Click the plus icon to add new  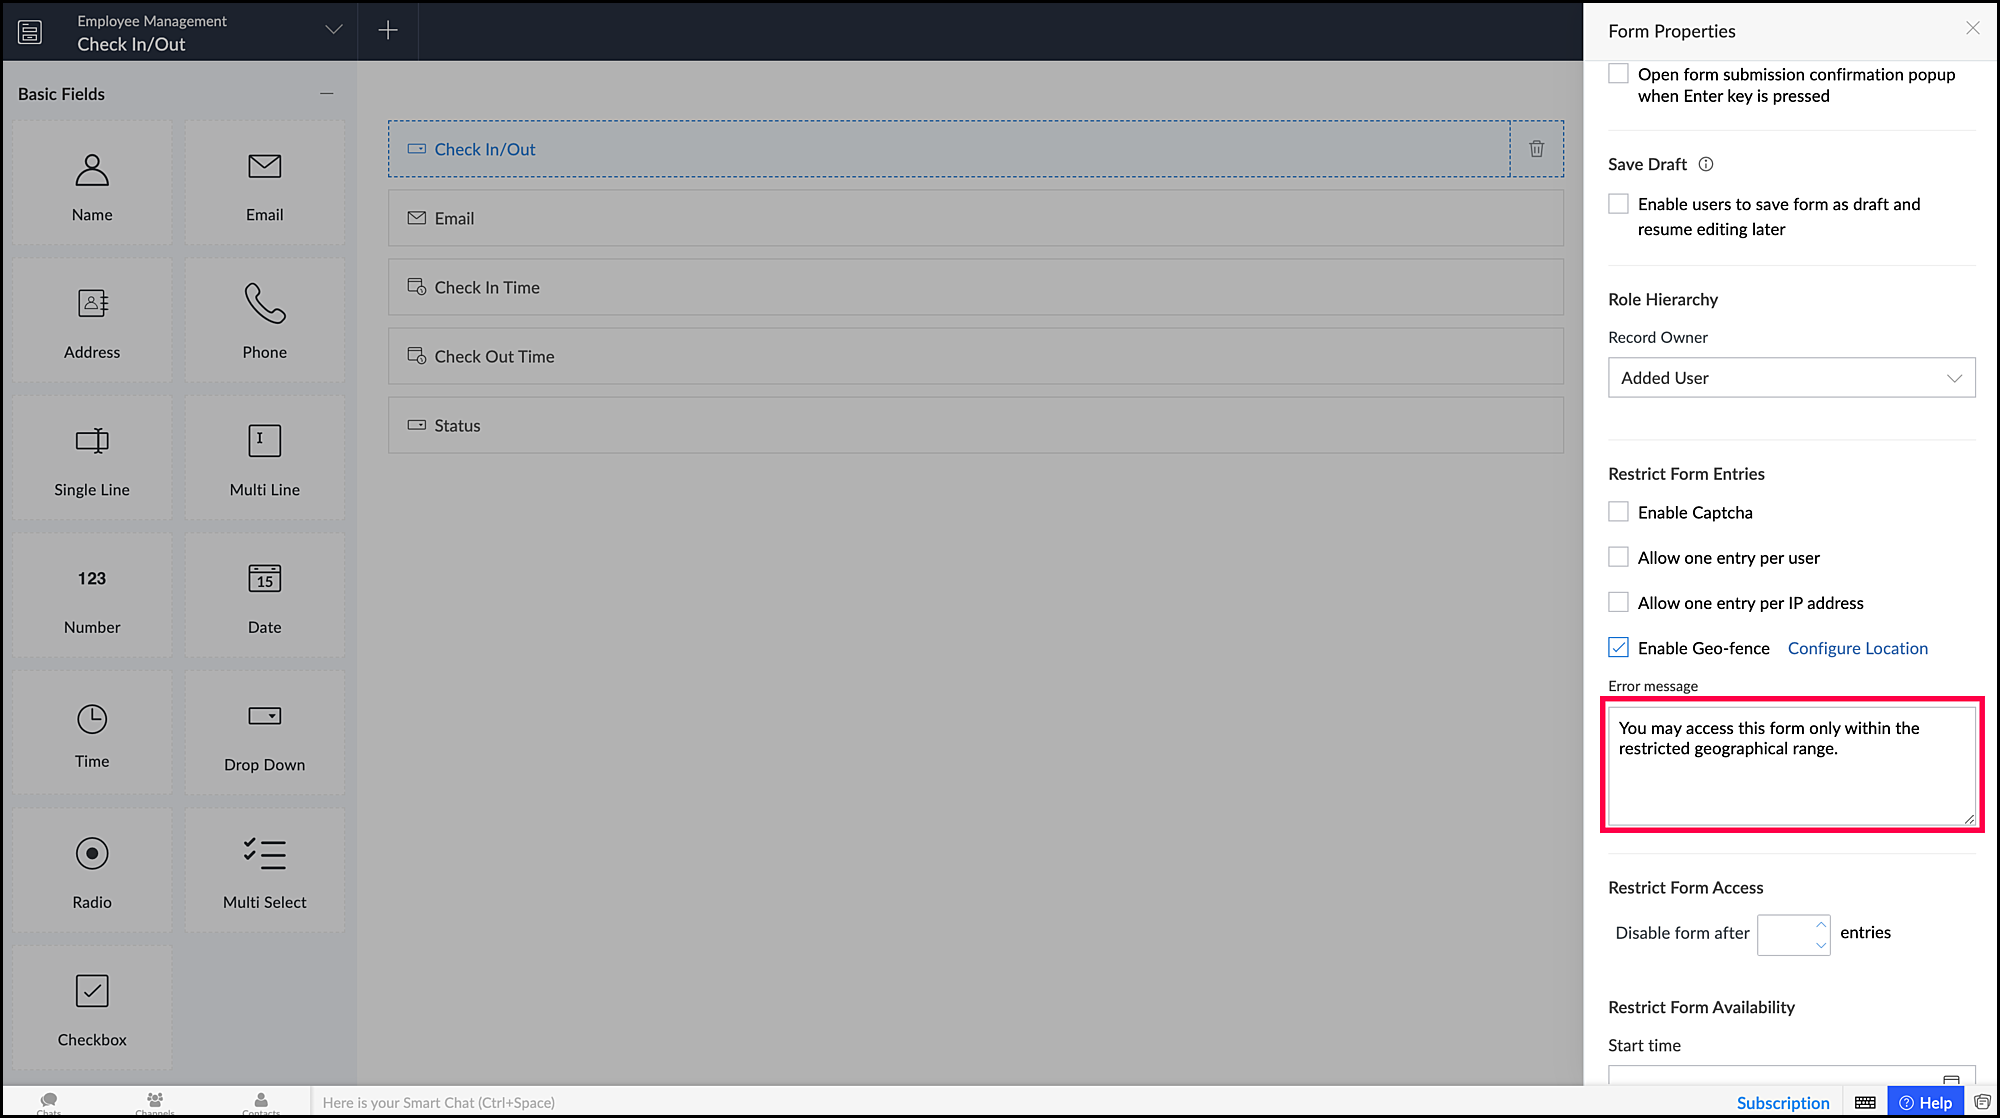388,31
